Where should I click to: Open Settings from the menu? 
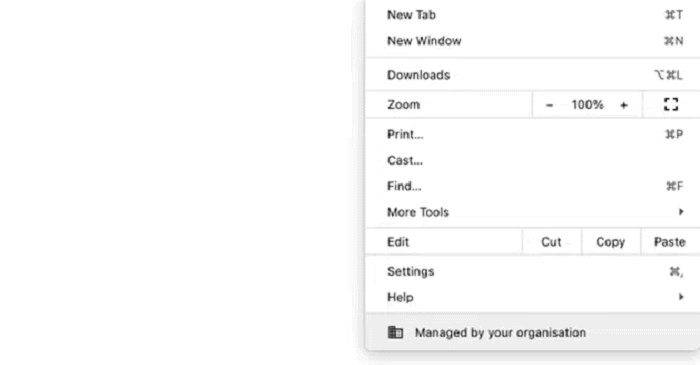[x=533, y=271]
